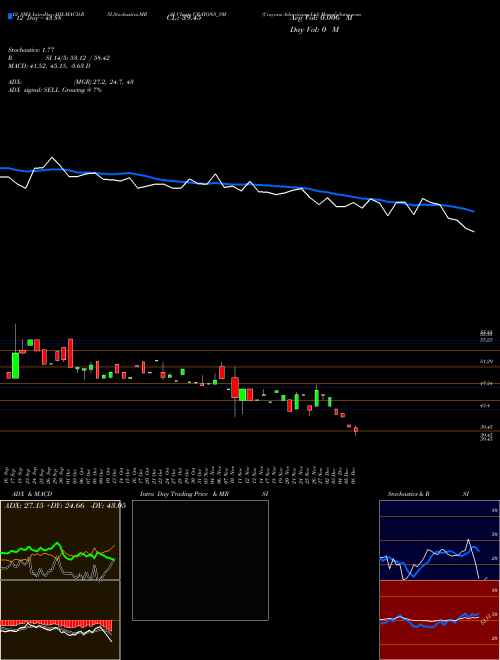
Task: Select the 'Day Vol: 0 M' reading
Action: coord(315,30)
